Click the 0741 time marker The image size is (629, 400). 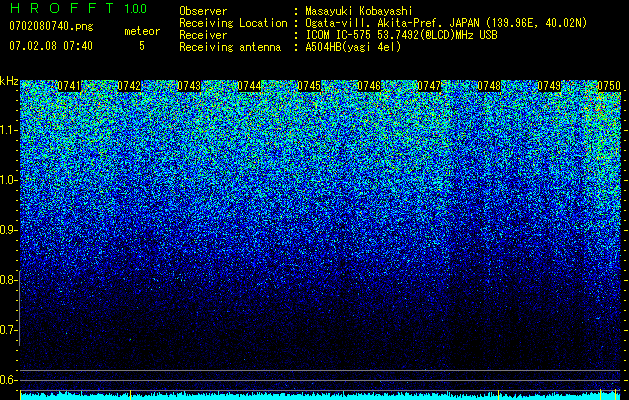(69, 86)
